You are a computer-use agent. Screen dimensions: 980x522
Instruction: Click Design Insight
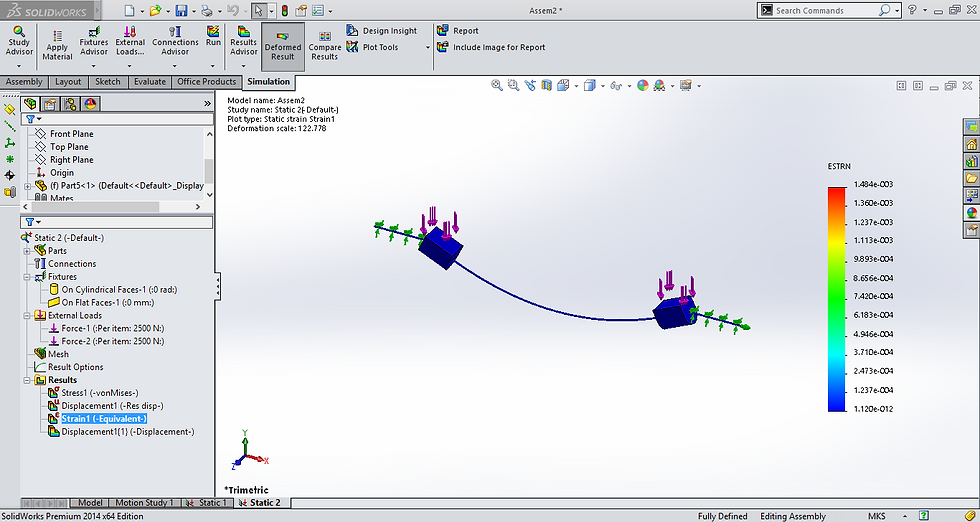[x=382, y=31]
